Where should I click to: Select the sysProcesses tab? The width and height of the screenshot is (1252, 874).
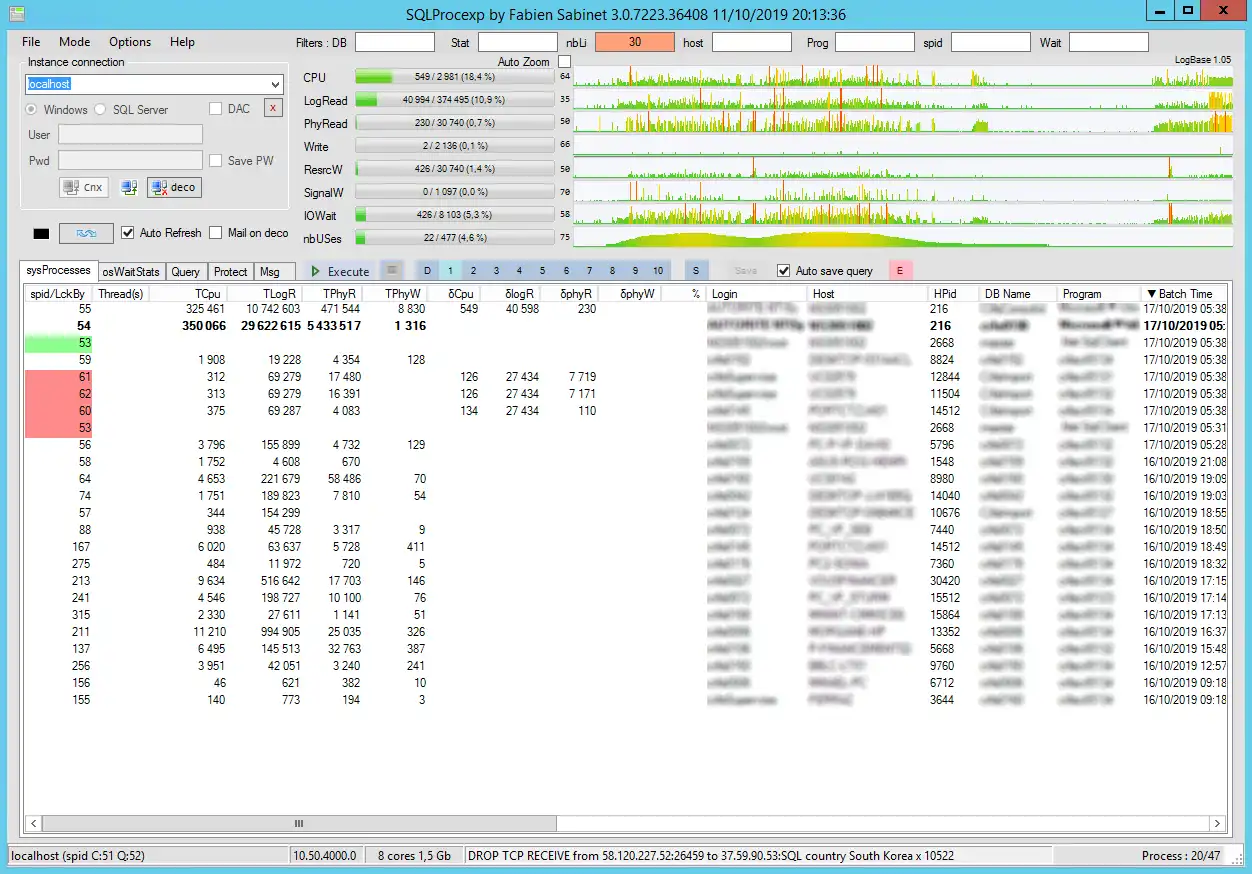click(x=58, y=270)
